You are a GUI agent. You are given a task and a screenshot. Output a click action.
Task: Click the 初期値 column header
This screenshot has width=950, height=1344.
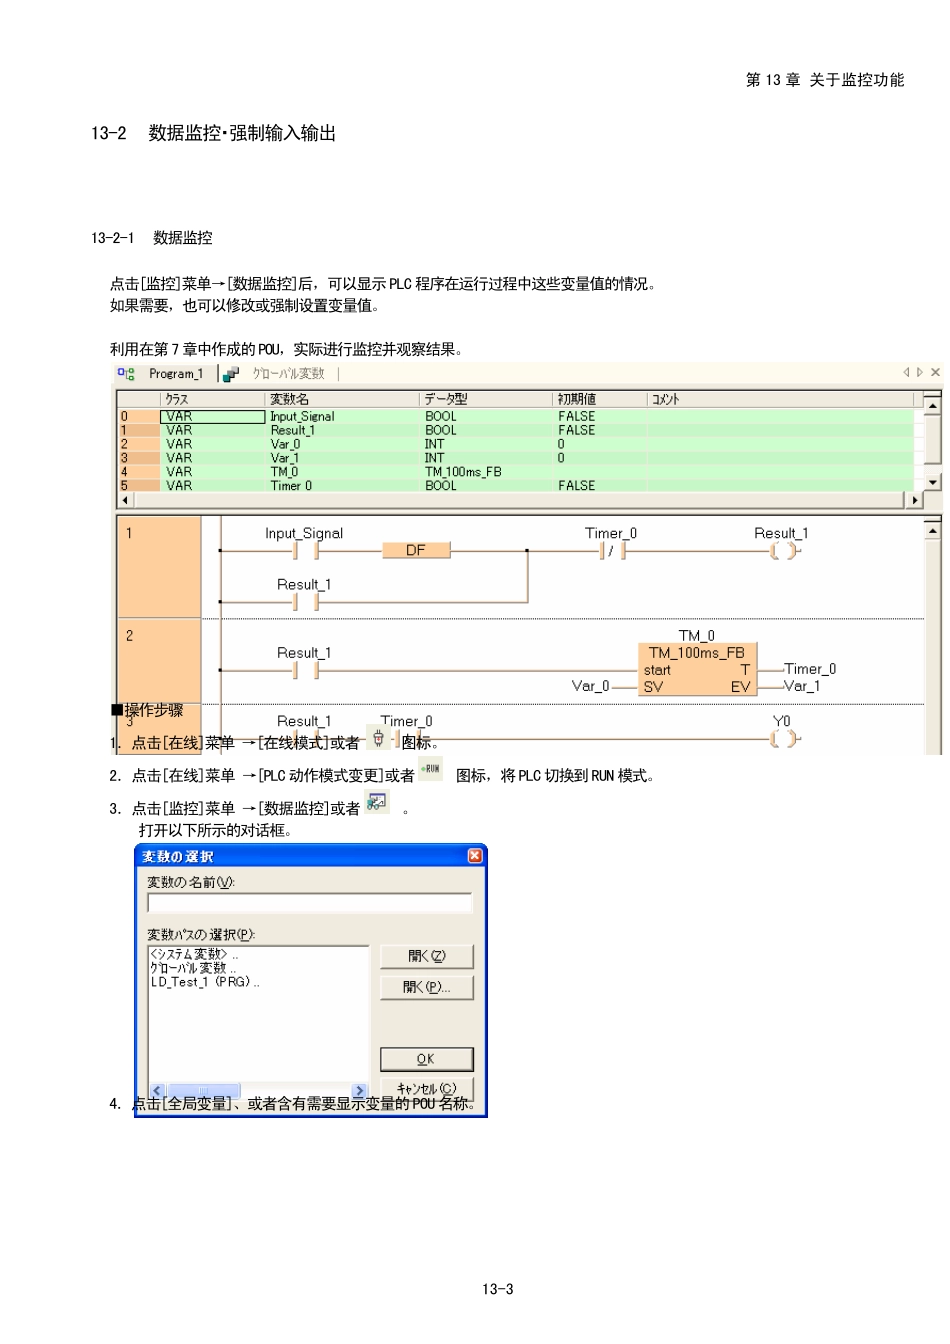pos(600,399)
